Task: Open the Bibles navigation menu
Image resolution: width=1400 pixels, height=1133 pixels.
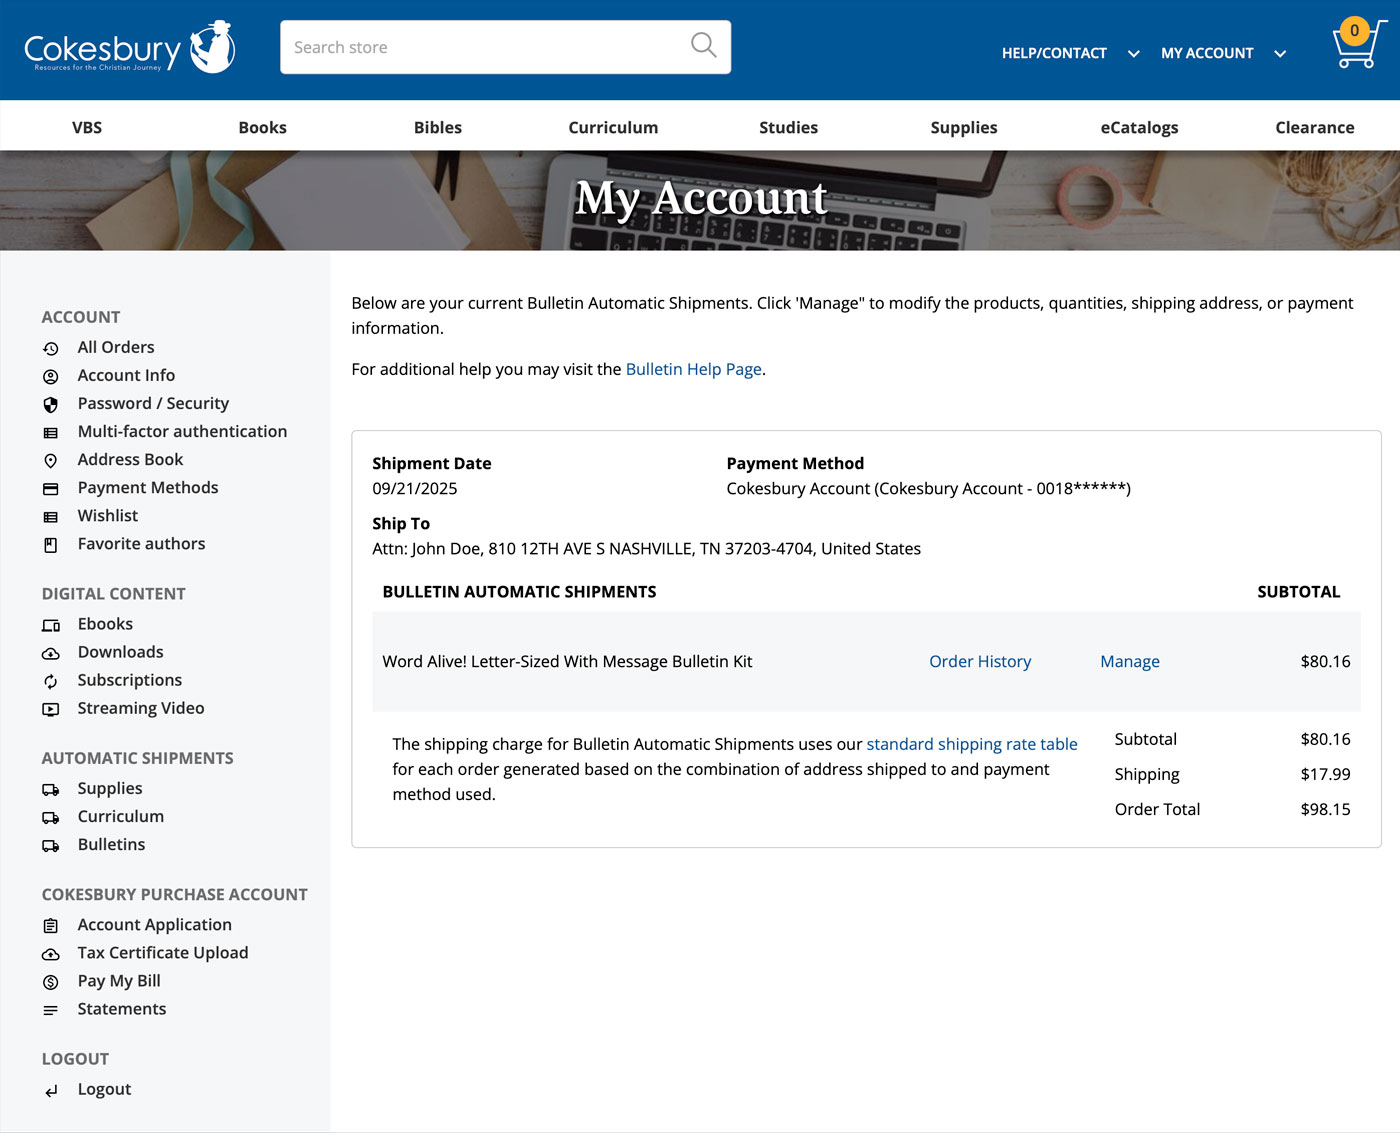Action: tap(437, 127)
